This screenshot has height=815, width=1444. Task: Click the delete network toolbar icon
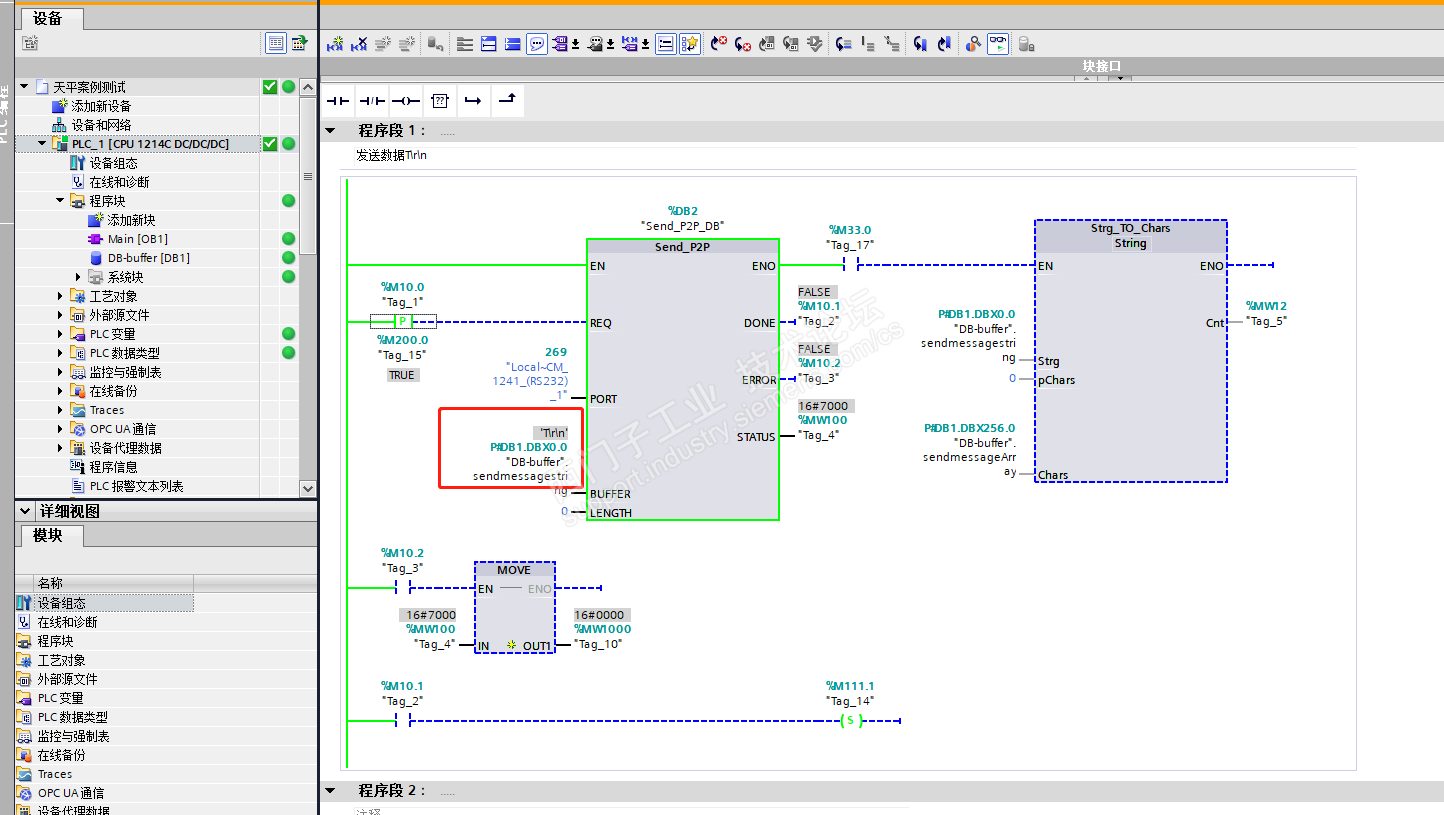pyautogui.click(x=359, y=44)
